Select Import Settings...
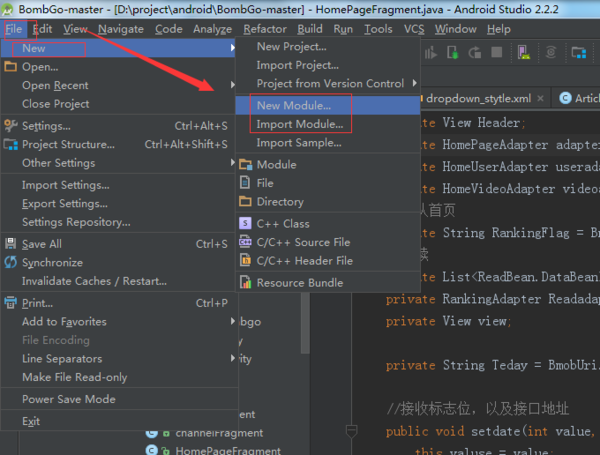Image resolution: width=600 pixels, height=455 pixels. pos(119,185)
